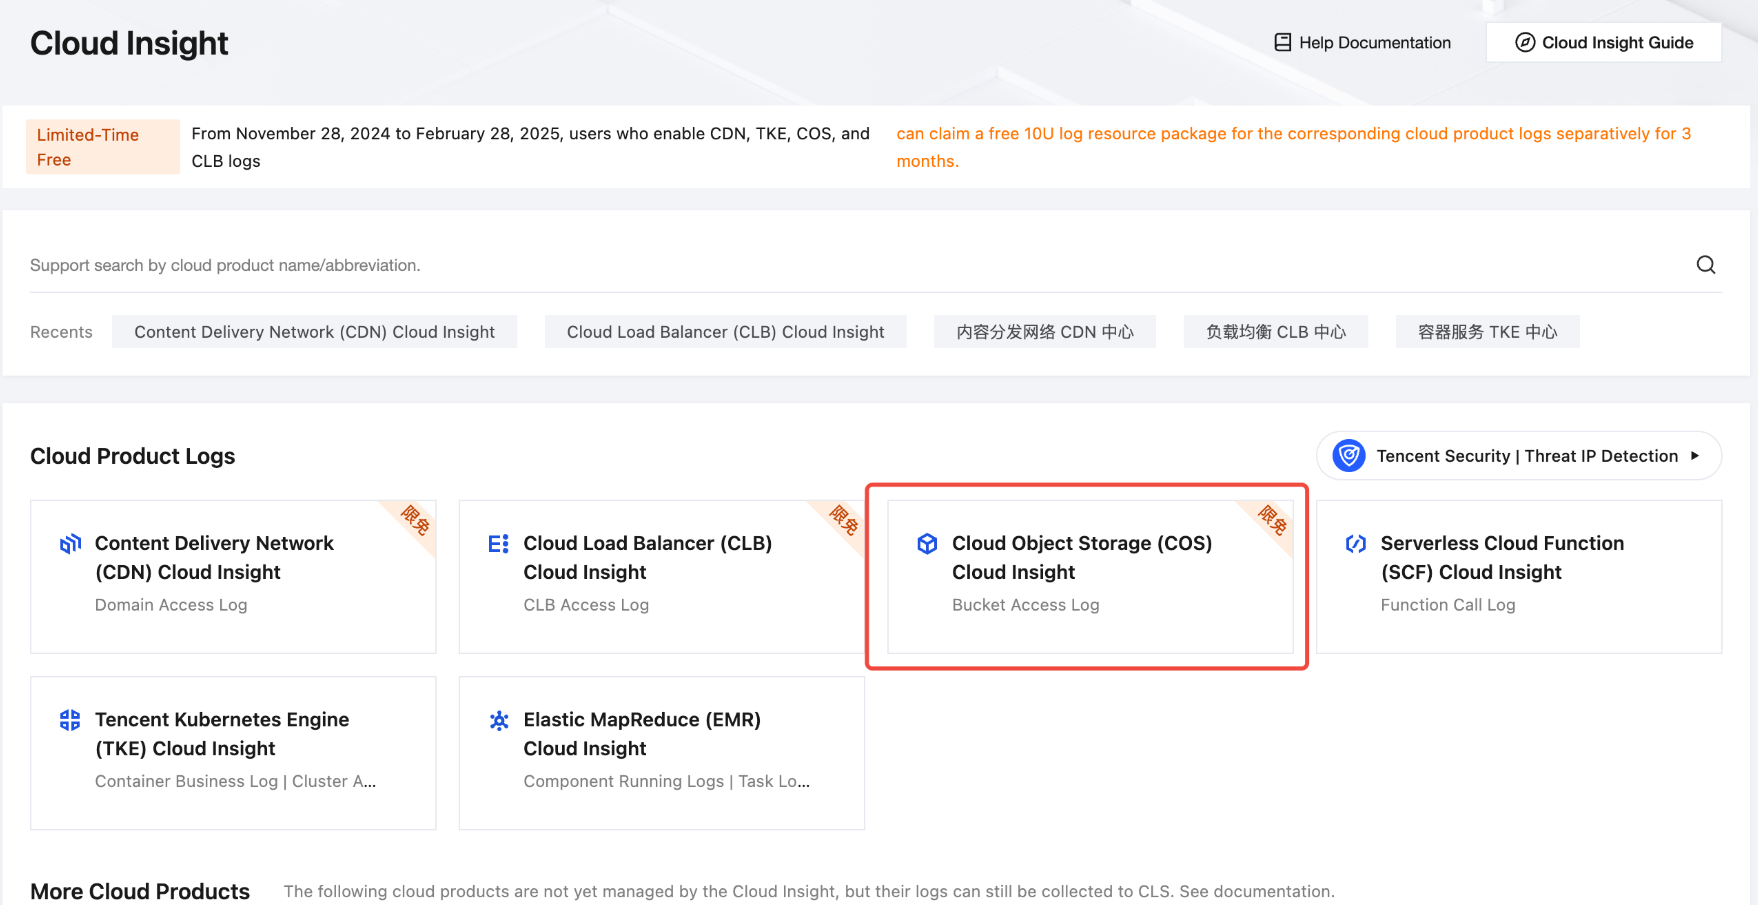The image size is (1758, 905).
Task: Click the Tencent Security shield icon
Action: point(1349,456)
